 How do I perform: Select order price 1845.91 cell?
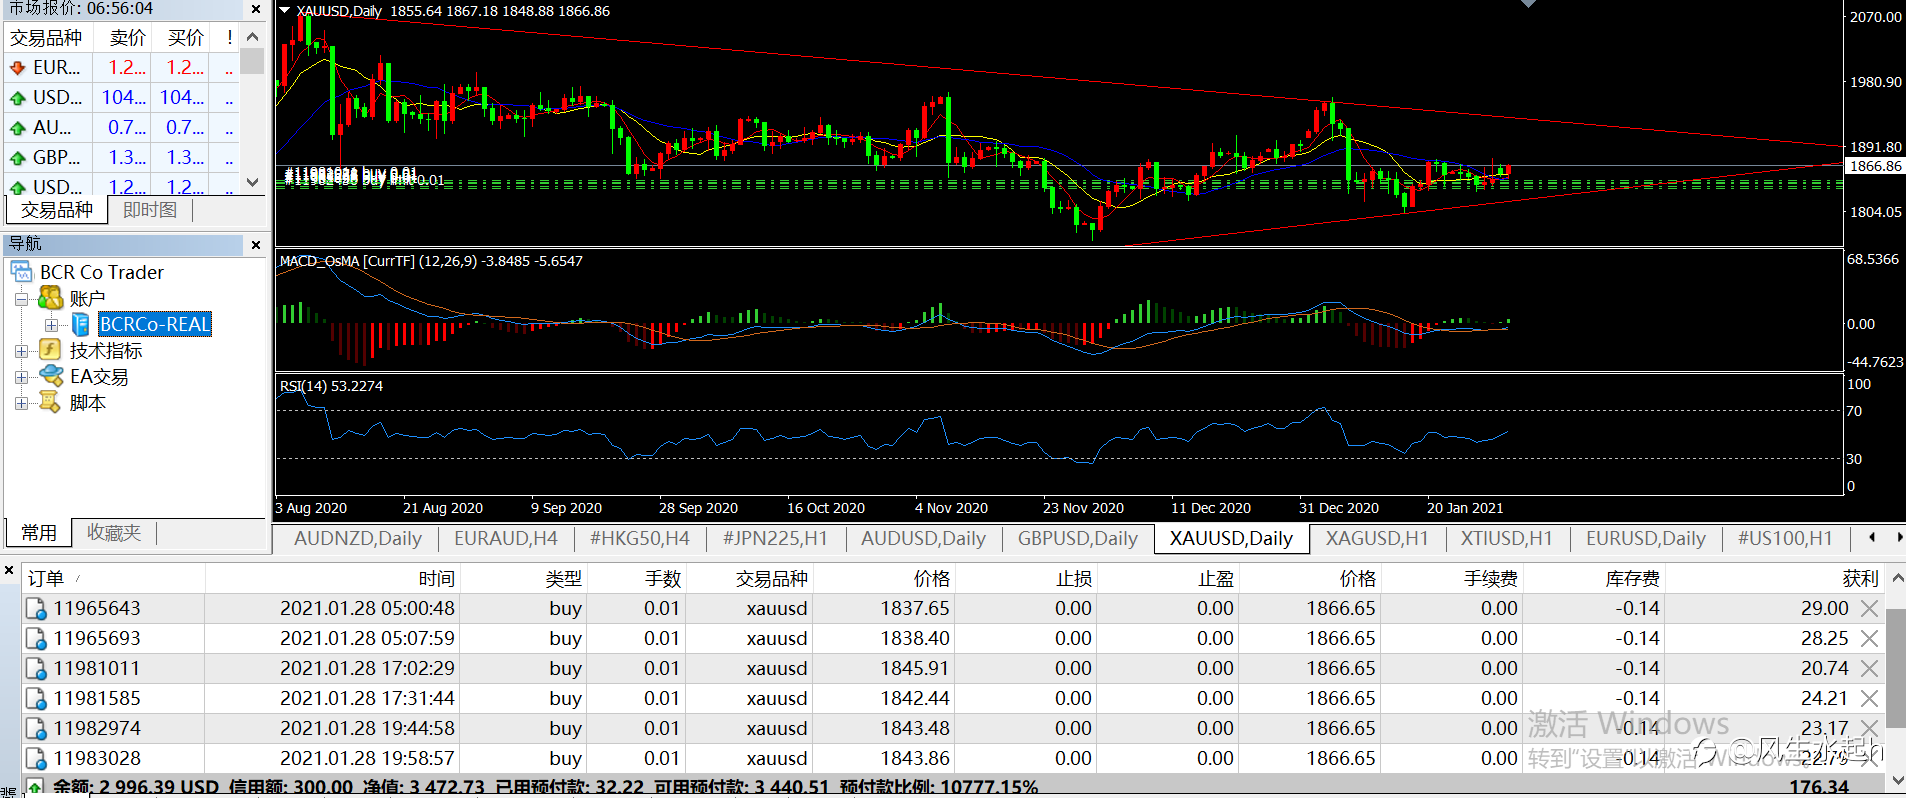[x=915, y=668]
